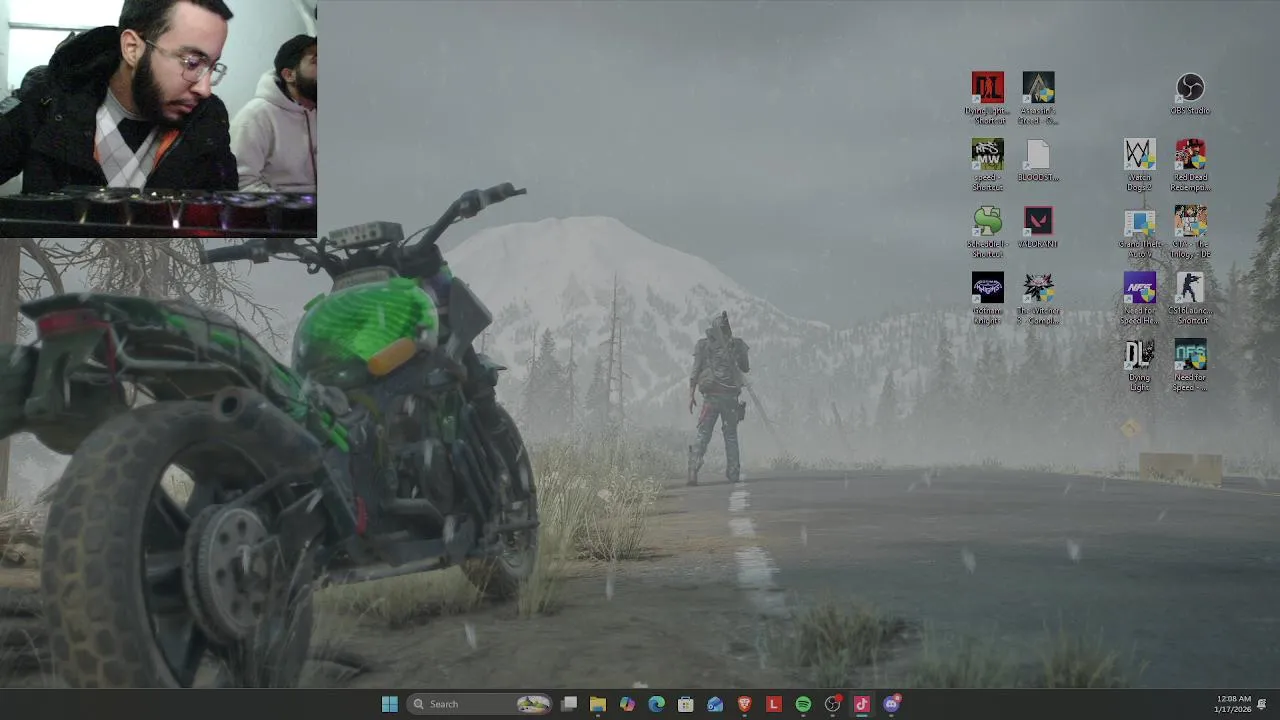This screenshot has width=1280, height=720.
Task: Select the GTA The Trilogy DE icon
Action: pyautogui.click(x=1190, y=232)
